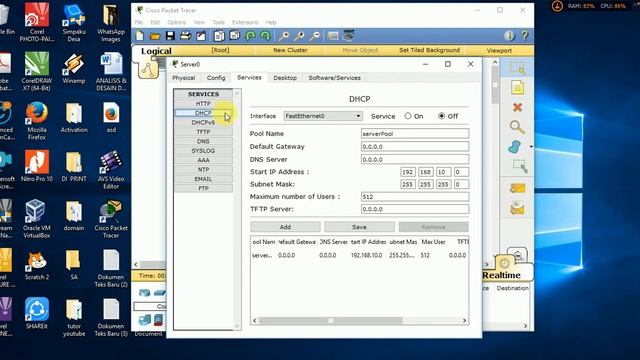Select NTP in the services list
The image size is (640, 360).
(x=203, y=169)
